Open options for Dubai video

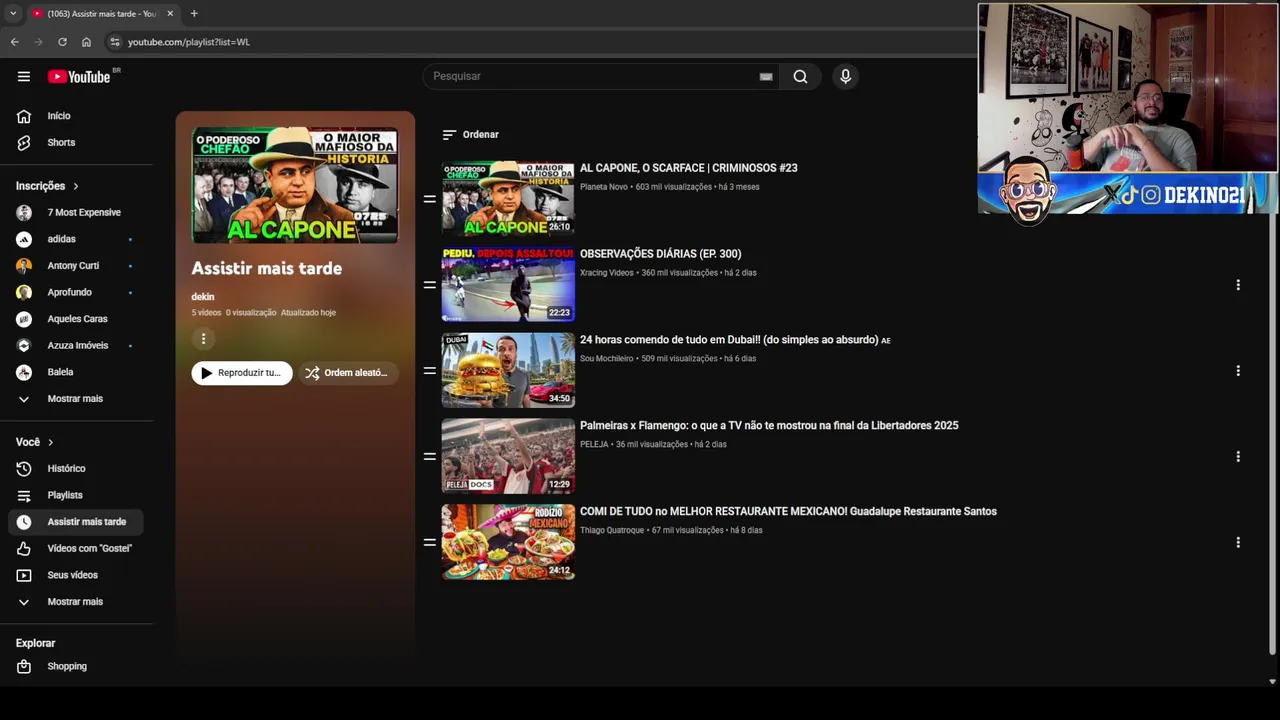click(x=1238, y=371)
